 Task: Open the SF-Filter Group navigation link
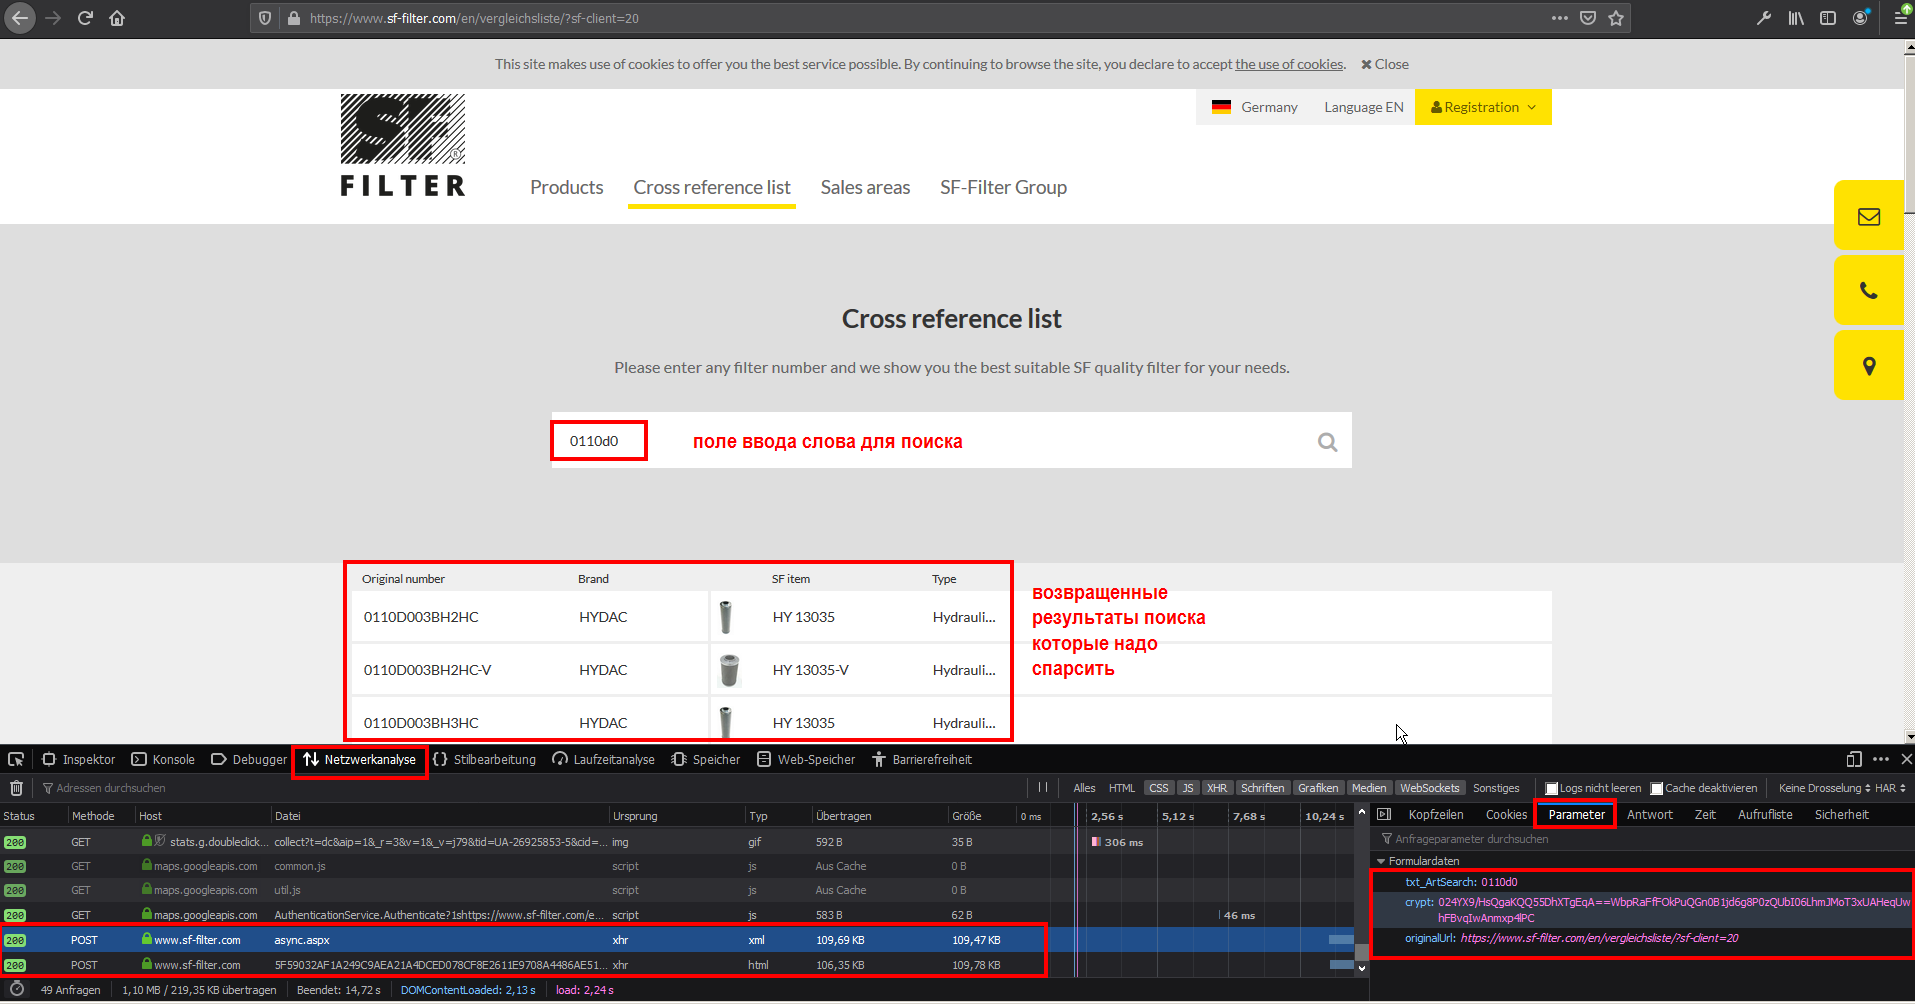point(1003,187)
